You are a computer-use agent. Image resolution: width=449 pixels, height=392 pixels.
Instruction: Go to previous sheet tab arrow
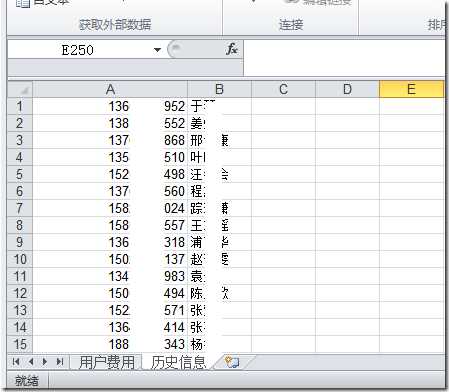tap(31, 362)
